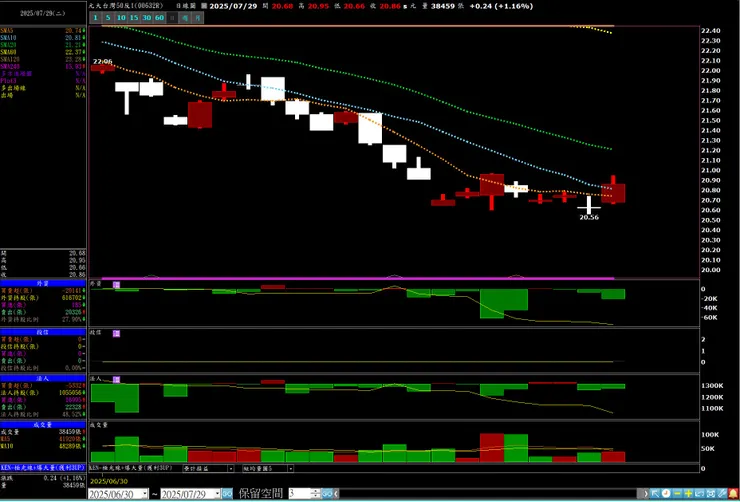
Task: Click the last red candlestick on chart
Action: (613, 193)
